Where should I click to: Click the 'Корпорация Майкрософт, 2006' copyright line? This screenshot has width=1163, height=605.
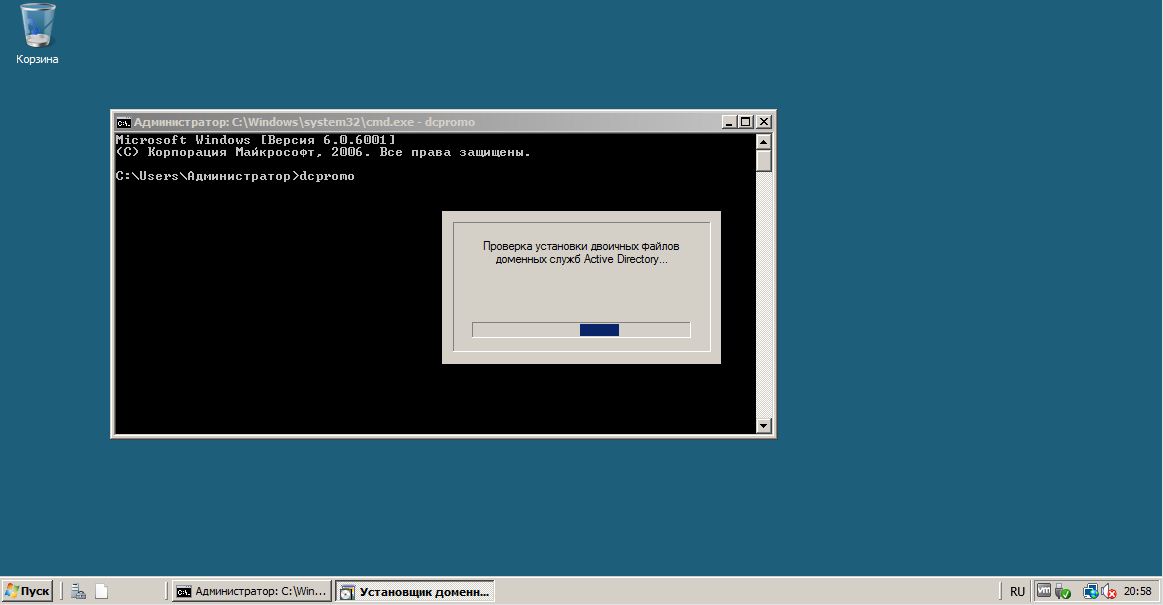(x=323, y=152)
